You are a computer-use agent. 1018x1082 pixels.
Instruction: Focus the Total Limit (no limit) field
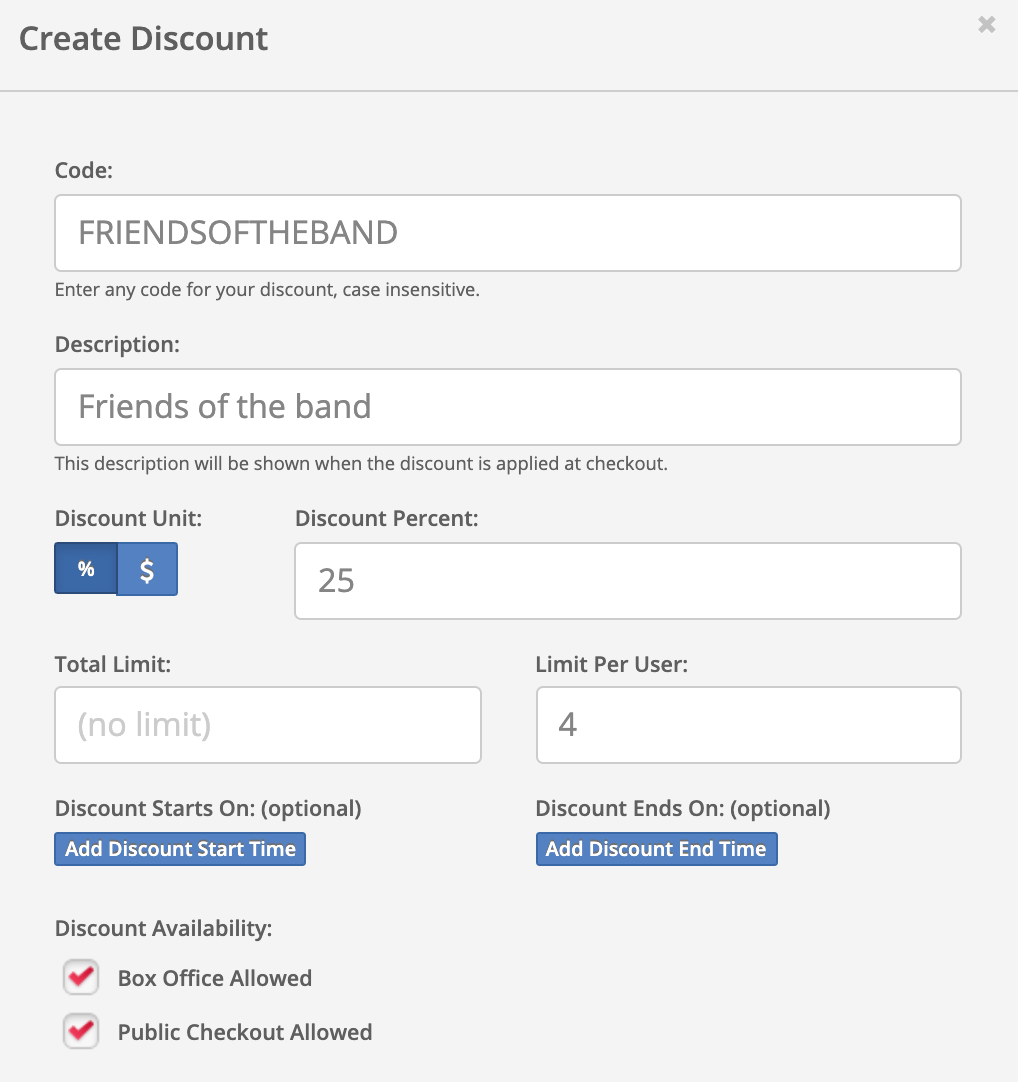click(x=268, y=725)
